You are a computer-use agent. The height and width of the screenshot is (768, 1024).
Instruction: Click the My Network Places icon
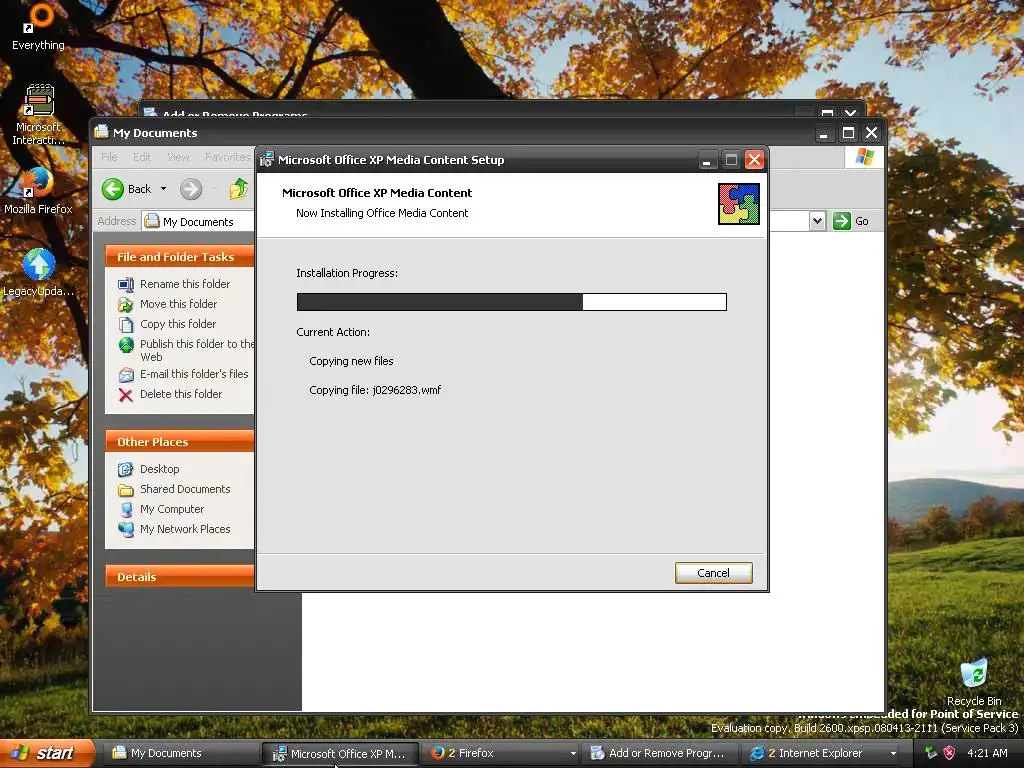[x=126, y=530]
